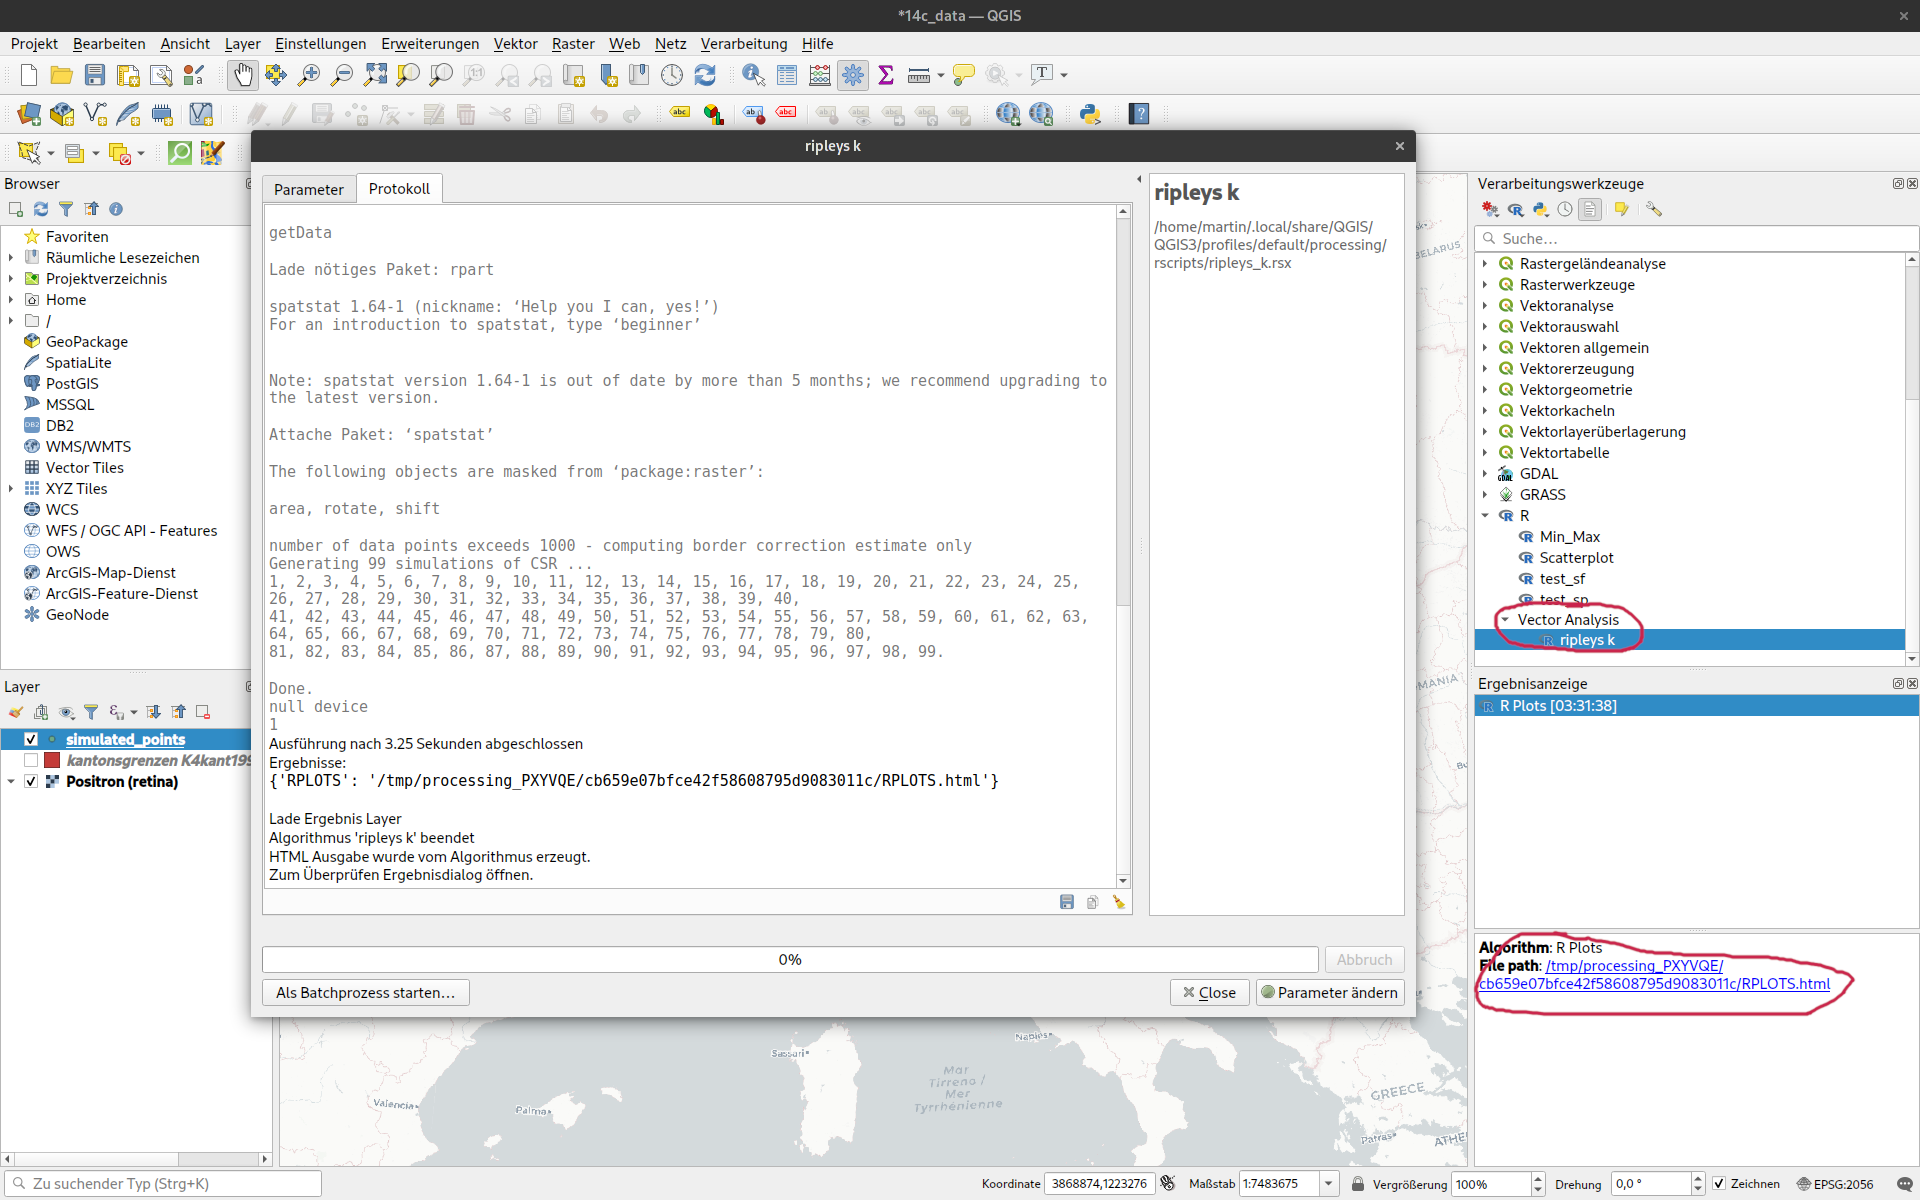The height and width of the screenshot is (1200, 1920).
Task: Open the Verarbeitung menu
Action: click(743, 44)
